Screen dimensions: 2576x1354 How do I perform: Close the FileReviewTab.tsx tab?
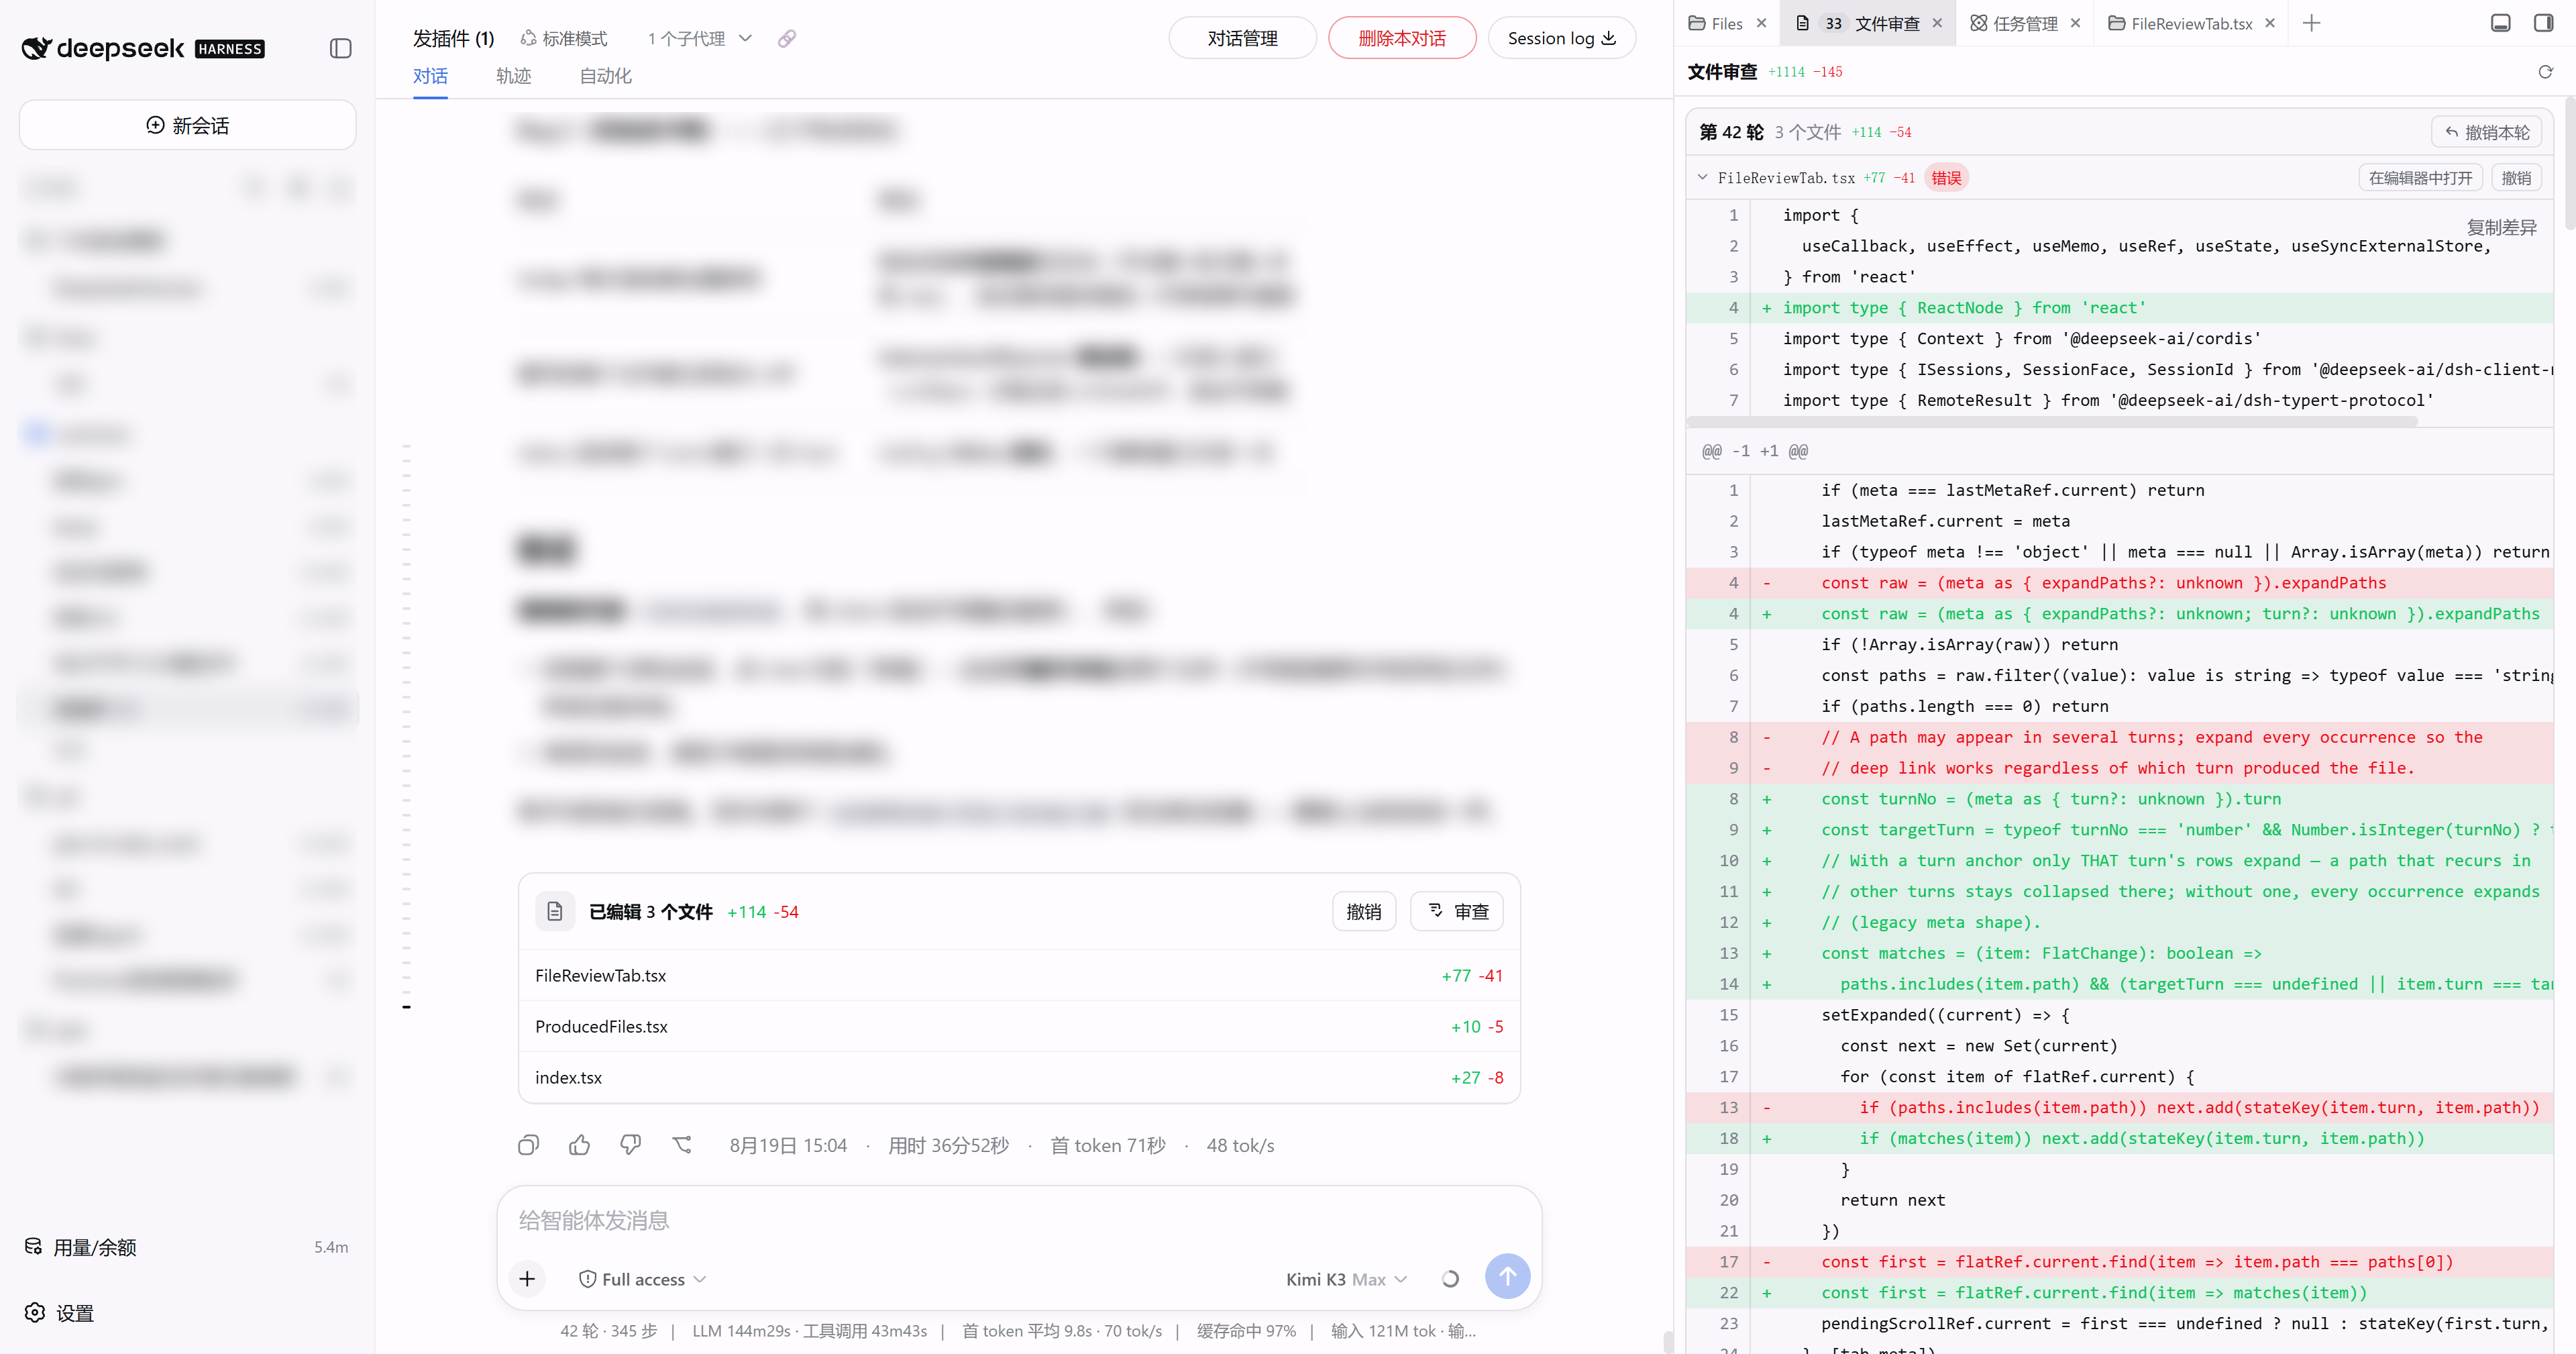(x=2270, y=23)
